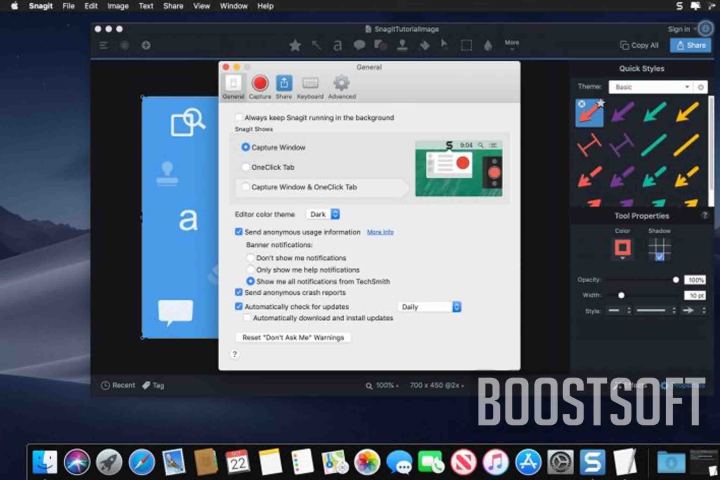720x480 pixels.
Task: Select the Selection marquee tool
Action: pos(466,45)
